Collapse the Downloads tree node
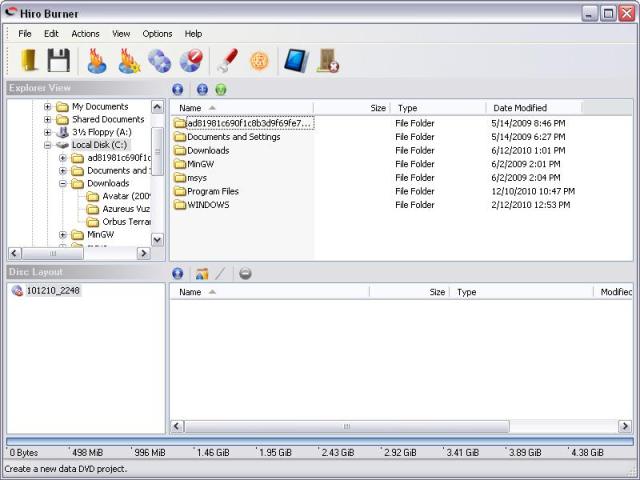 (x=62, y=183)
